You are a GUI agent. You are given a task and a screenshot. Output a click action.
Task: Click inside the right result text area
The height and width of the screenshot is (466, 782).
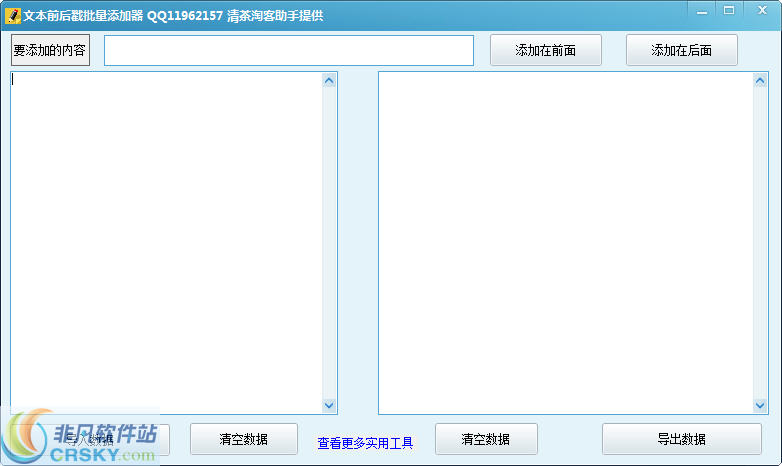[566, 243]
